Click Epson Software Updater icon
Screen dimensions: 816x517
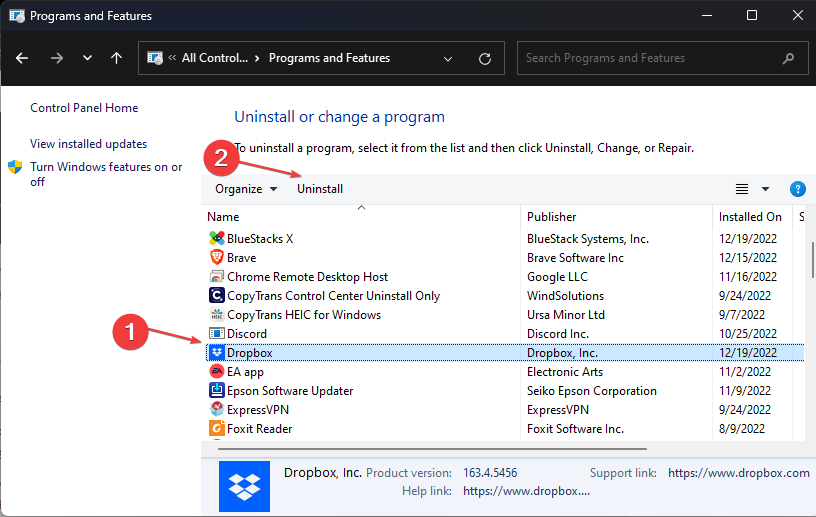(x=216, y=390)
